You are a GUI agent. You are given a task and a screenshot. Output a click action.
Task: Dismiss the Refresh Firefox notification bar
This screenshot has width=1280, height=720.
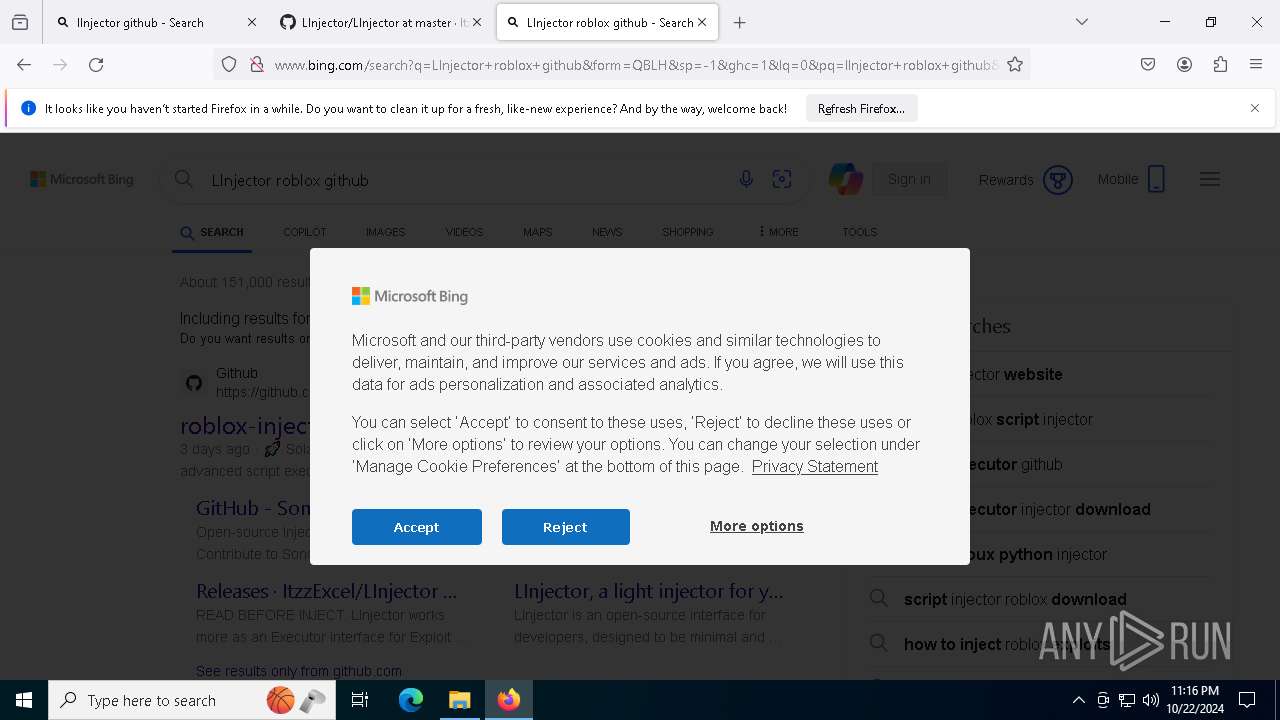coord(1255,108)
